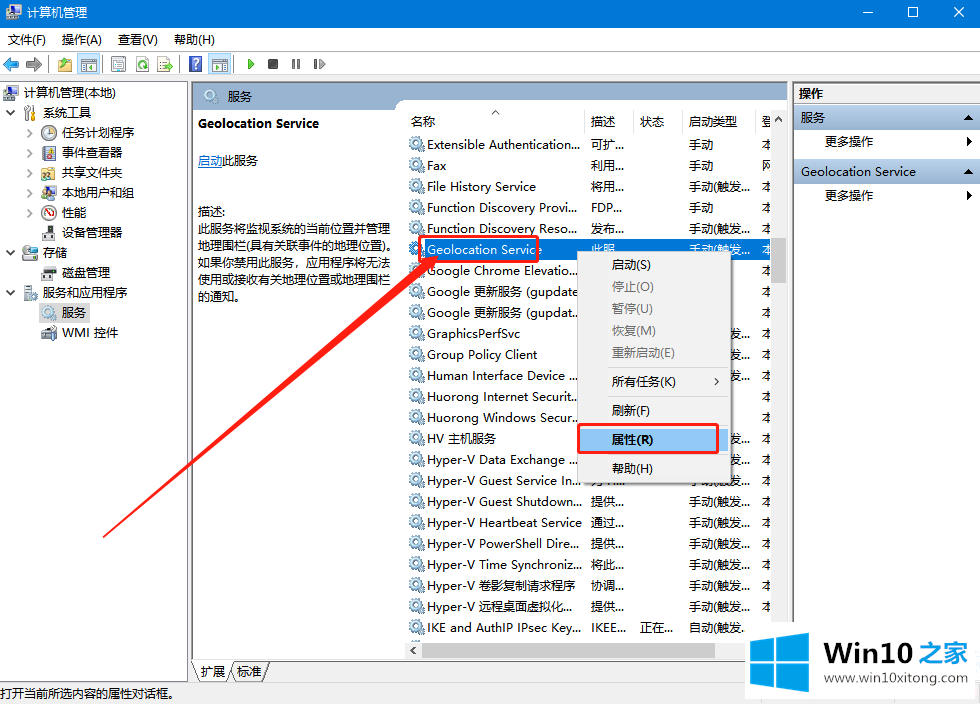The height and width of the screenshot is (704, 980).
Task: Select the Geolocation Service row
Action: pos(589,249)
